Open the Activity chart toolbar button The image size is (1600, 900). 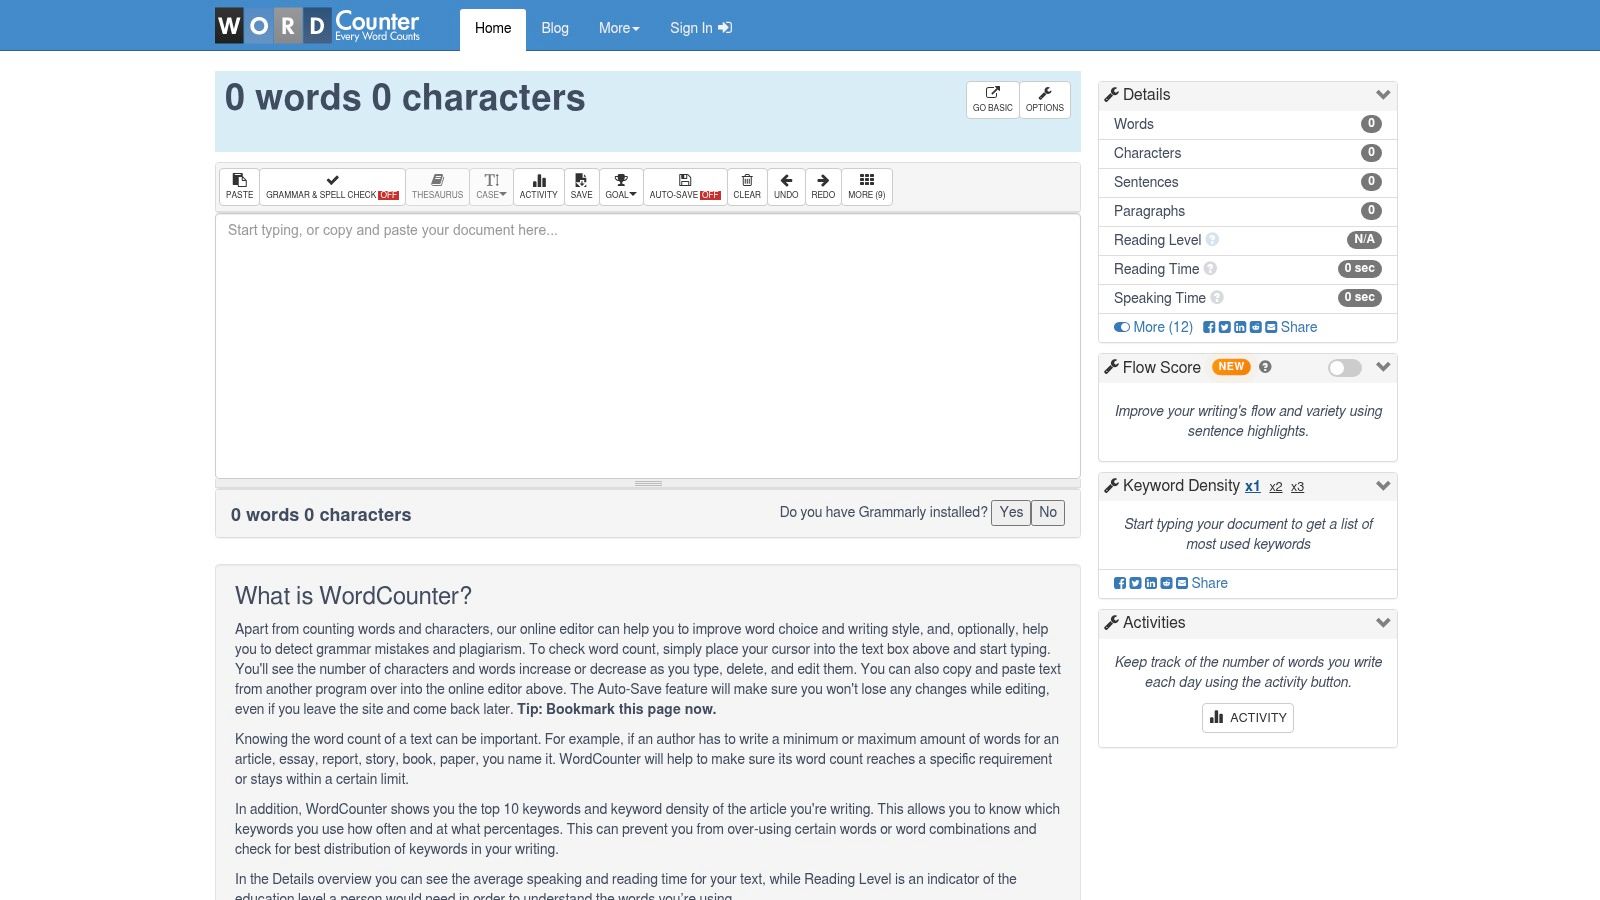(x=538, y=186)
